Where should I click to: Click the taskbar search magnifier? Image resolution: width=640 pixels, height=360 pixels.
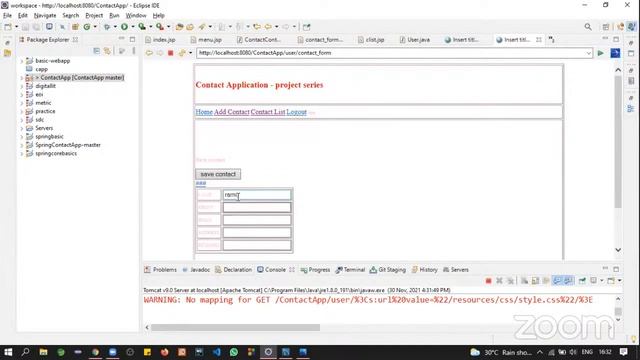pyautogui.click(x=26, y=352)
